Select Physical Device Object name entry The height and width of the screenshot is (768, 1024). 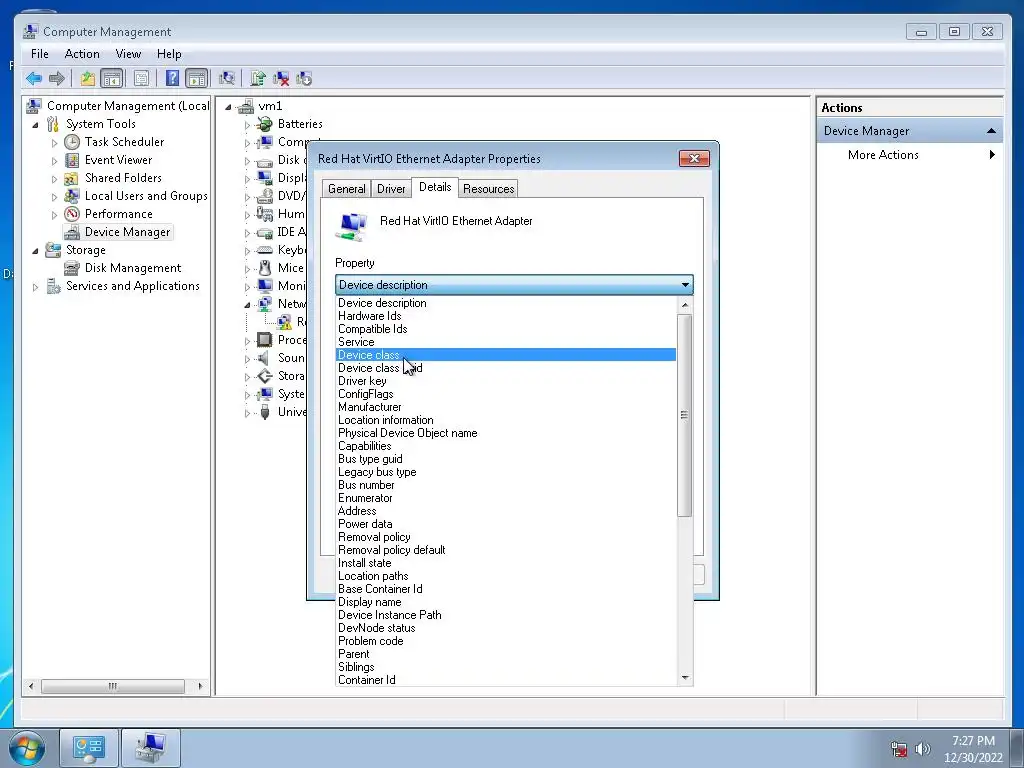(506, 433)
